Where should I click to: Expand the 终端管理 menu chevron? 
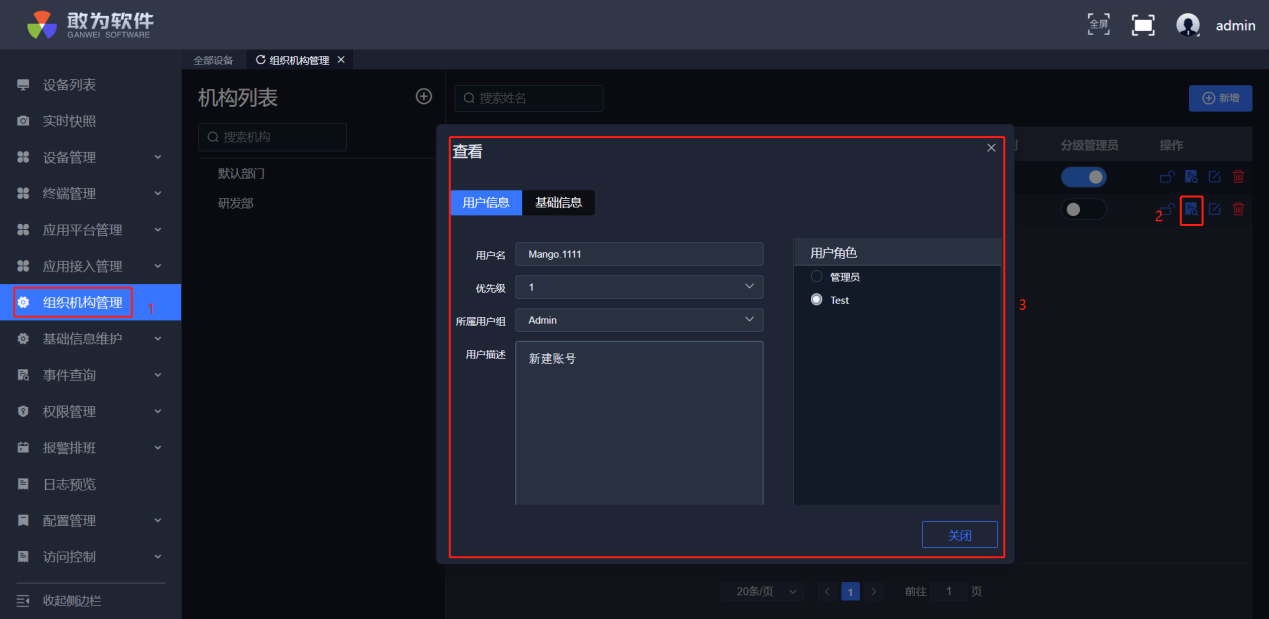tap(158, 193)
